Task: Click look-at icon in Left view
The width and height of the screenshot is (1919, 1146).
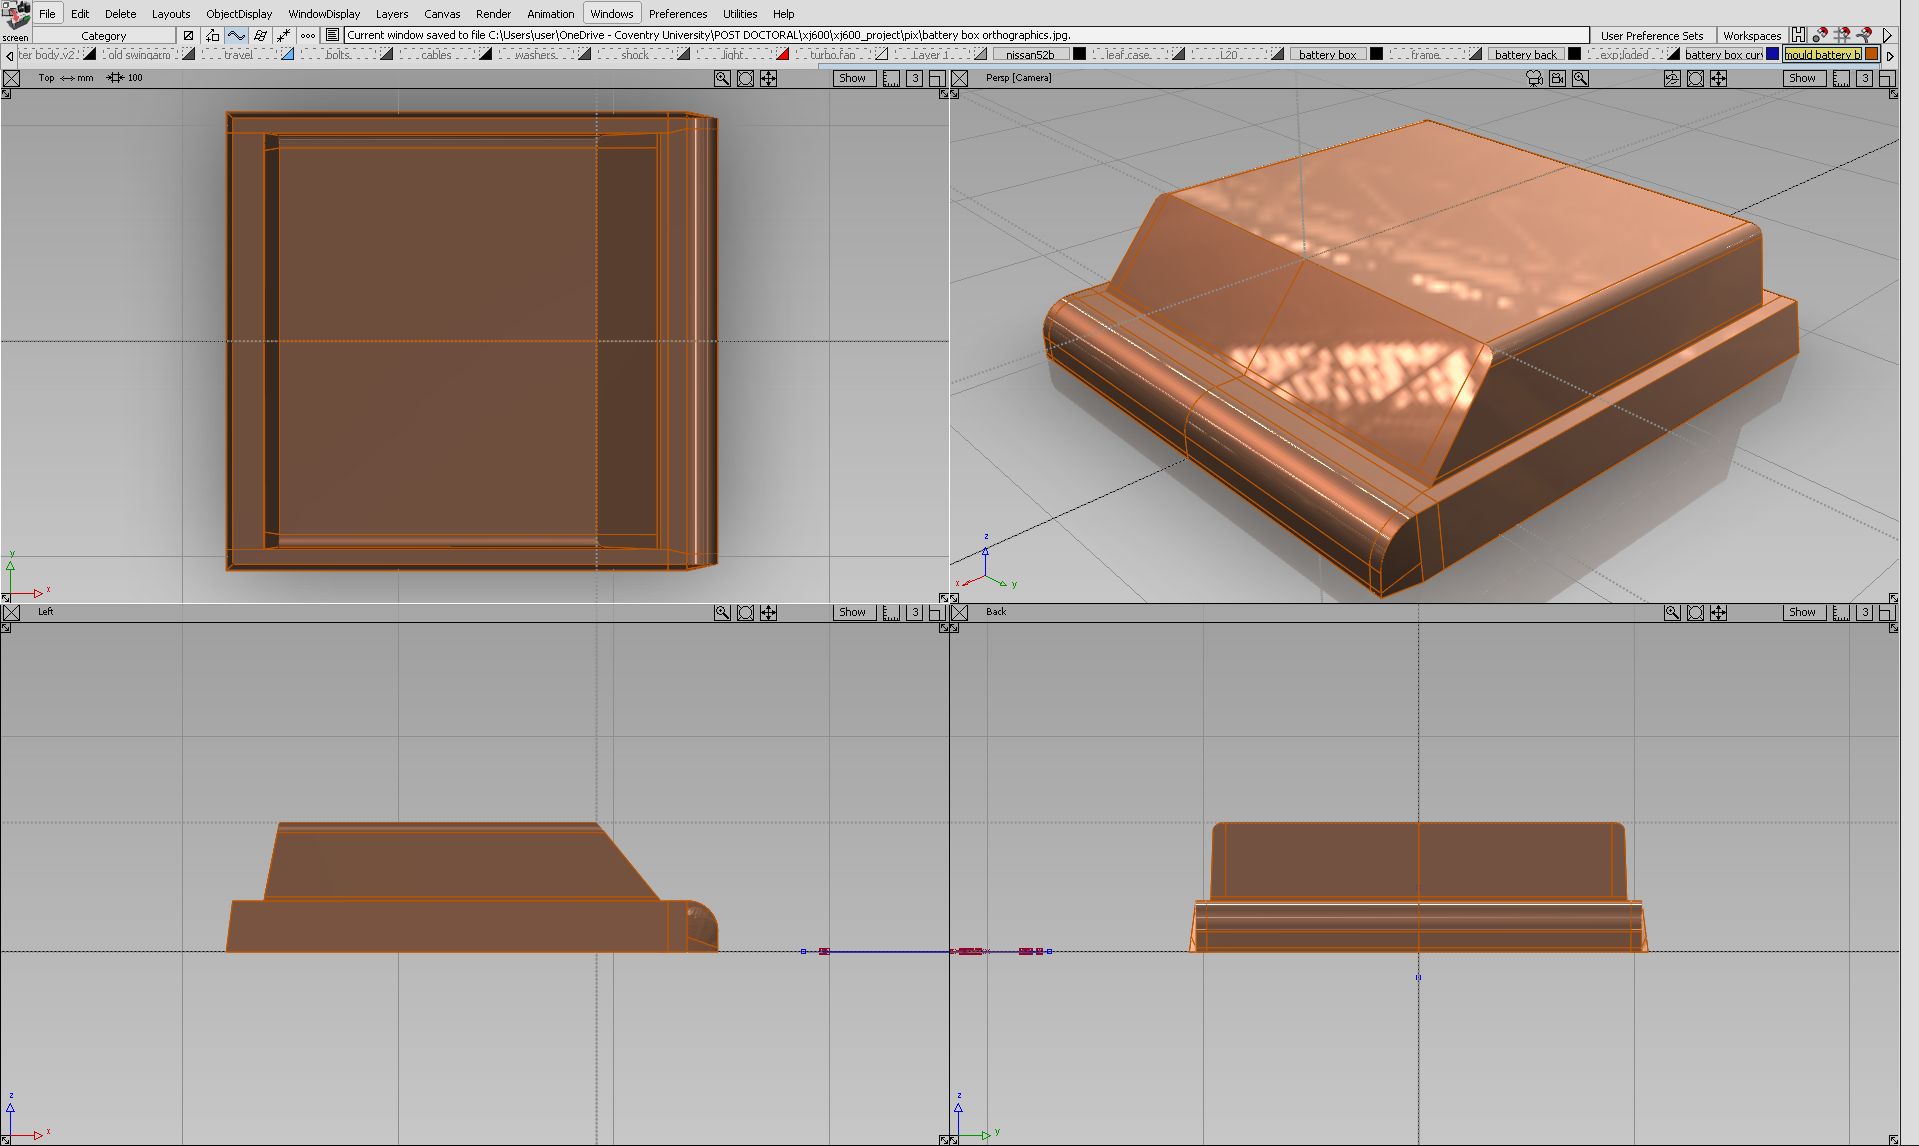Action: (x=745, y=612)
